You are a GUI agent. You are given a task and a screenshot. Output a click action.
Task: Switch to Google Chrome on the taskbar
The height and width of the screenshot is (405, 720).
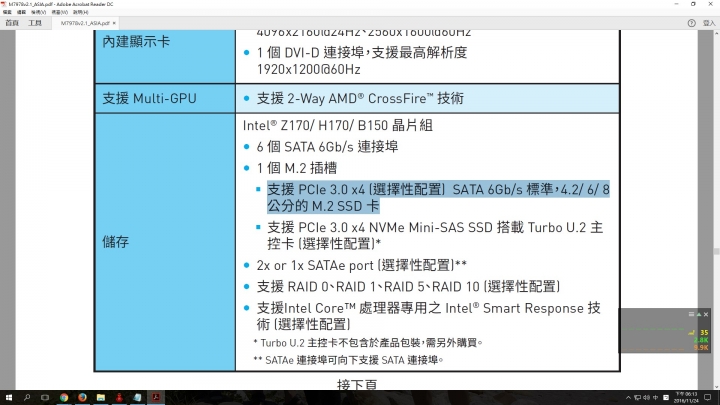[64, 398]
